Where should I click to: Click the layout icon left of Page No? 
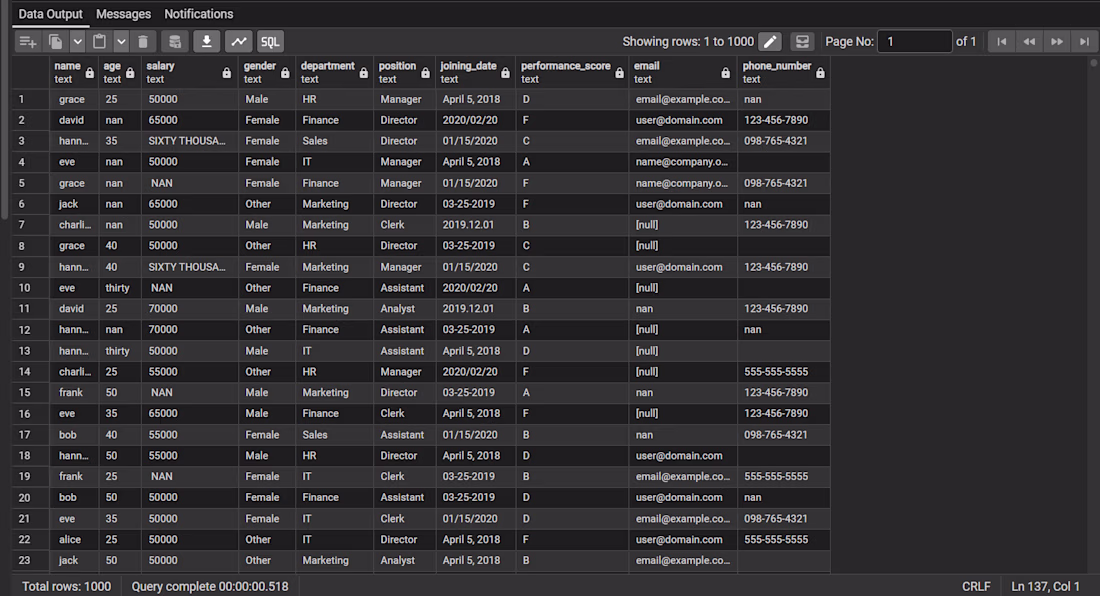click(x=802, y=42)
